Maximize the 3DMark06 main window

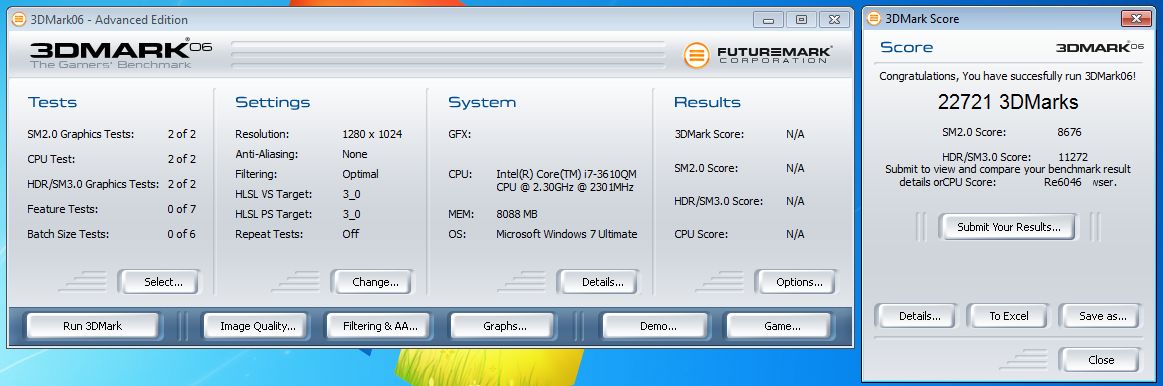[802, 20]
